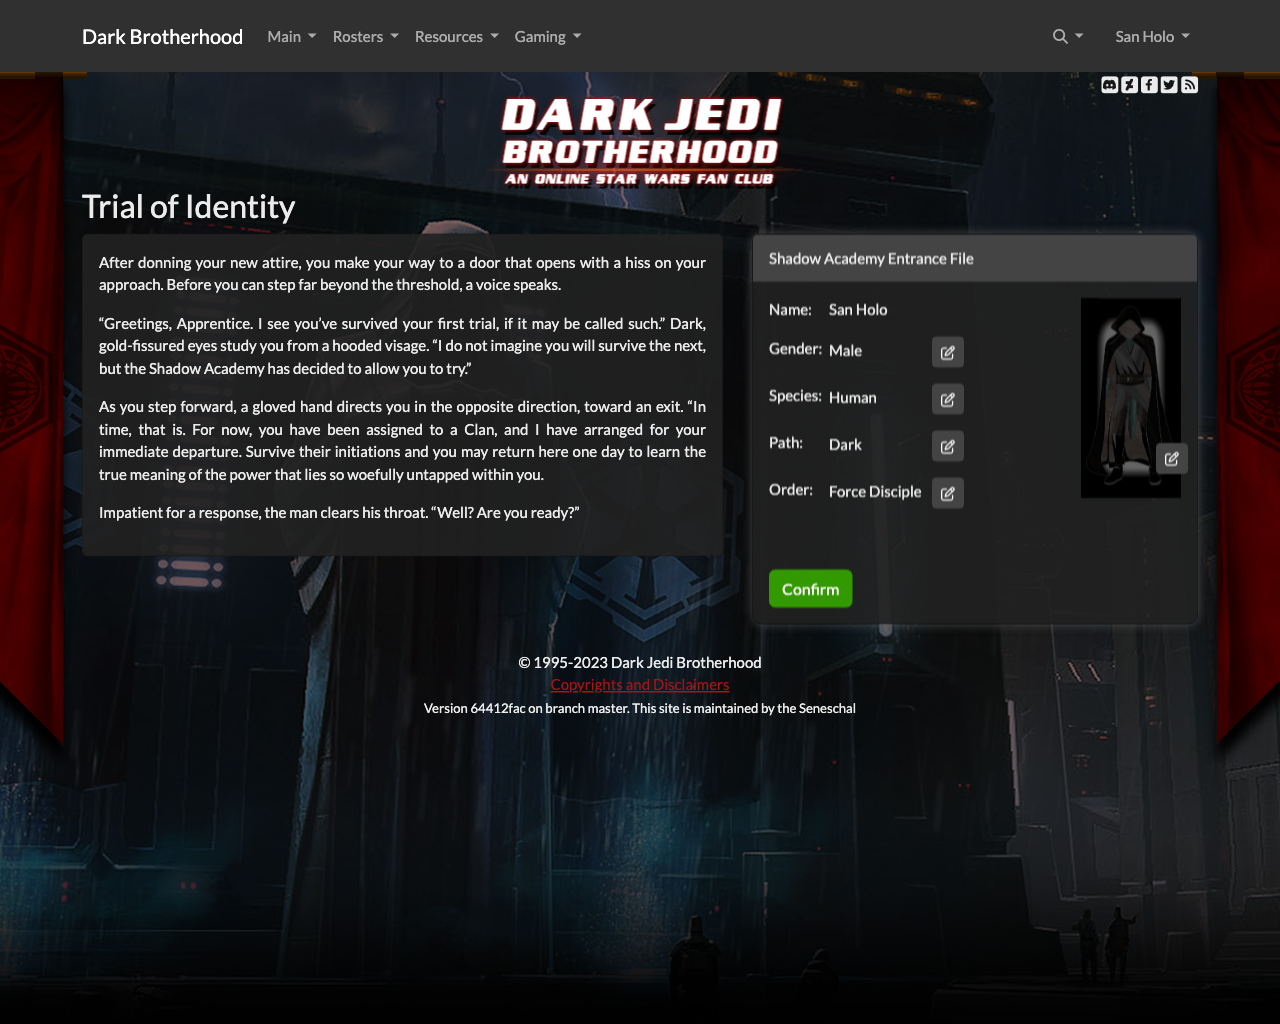1280x1024 pixels.
Task: Expand the Rosters navigation dropdown
Action: point(365,37)
